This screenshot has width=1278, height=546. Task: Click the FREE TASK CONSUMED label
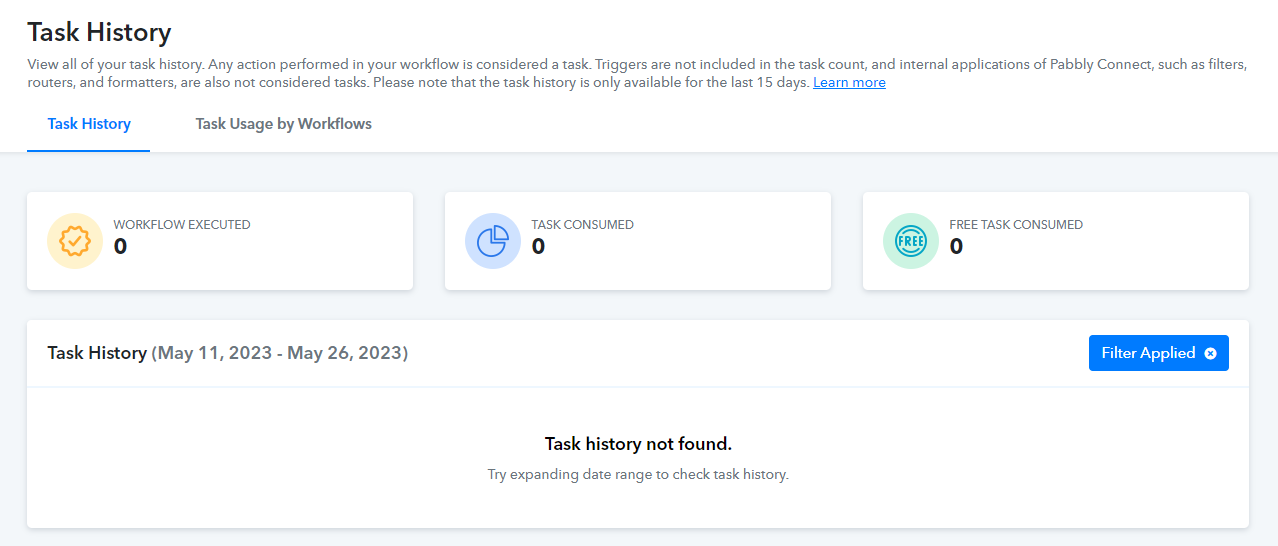pyautogui.click(x=1016, y=225)
